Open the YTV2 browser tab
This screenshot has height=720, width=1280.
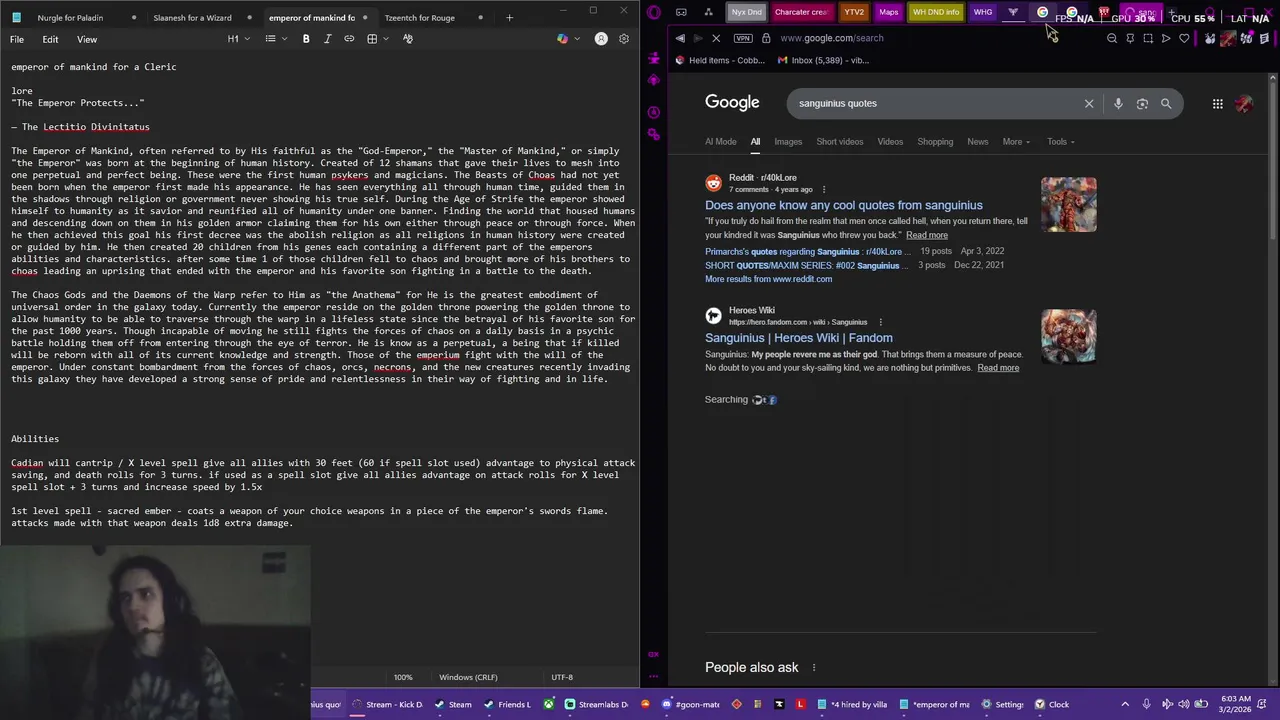click(853, 12)
